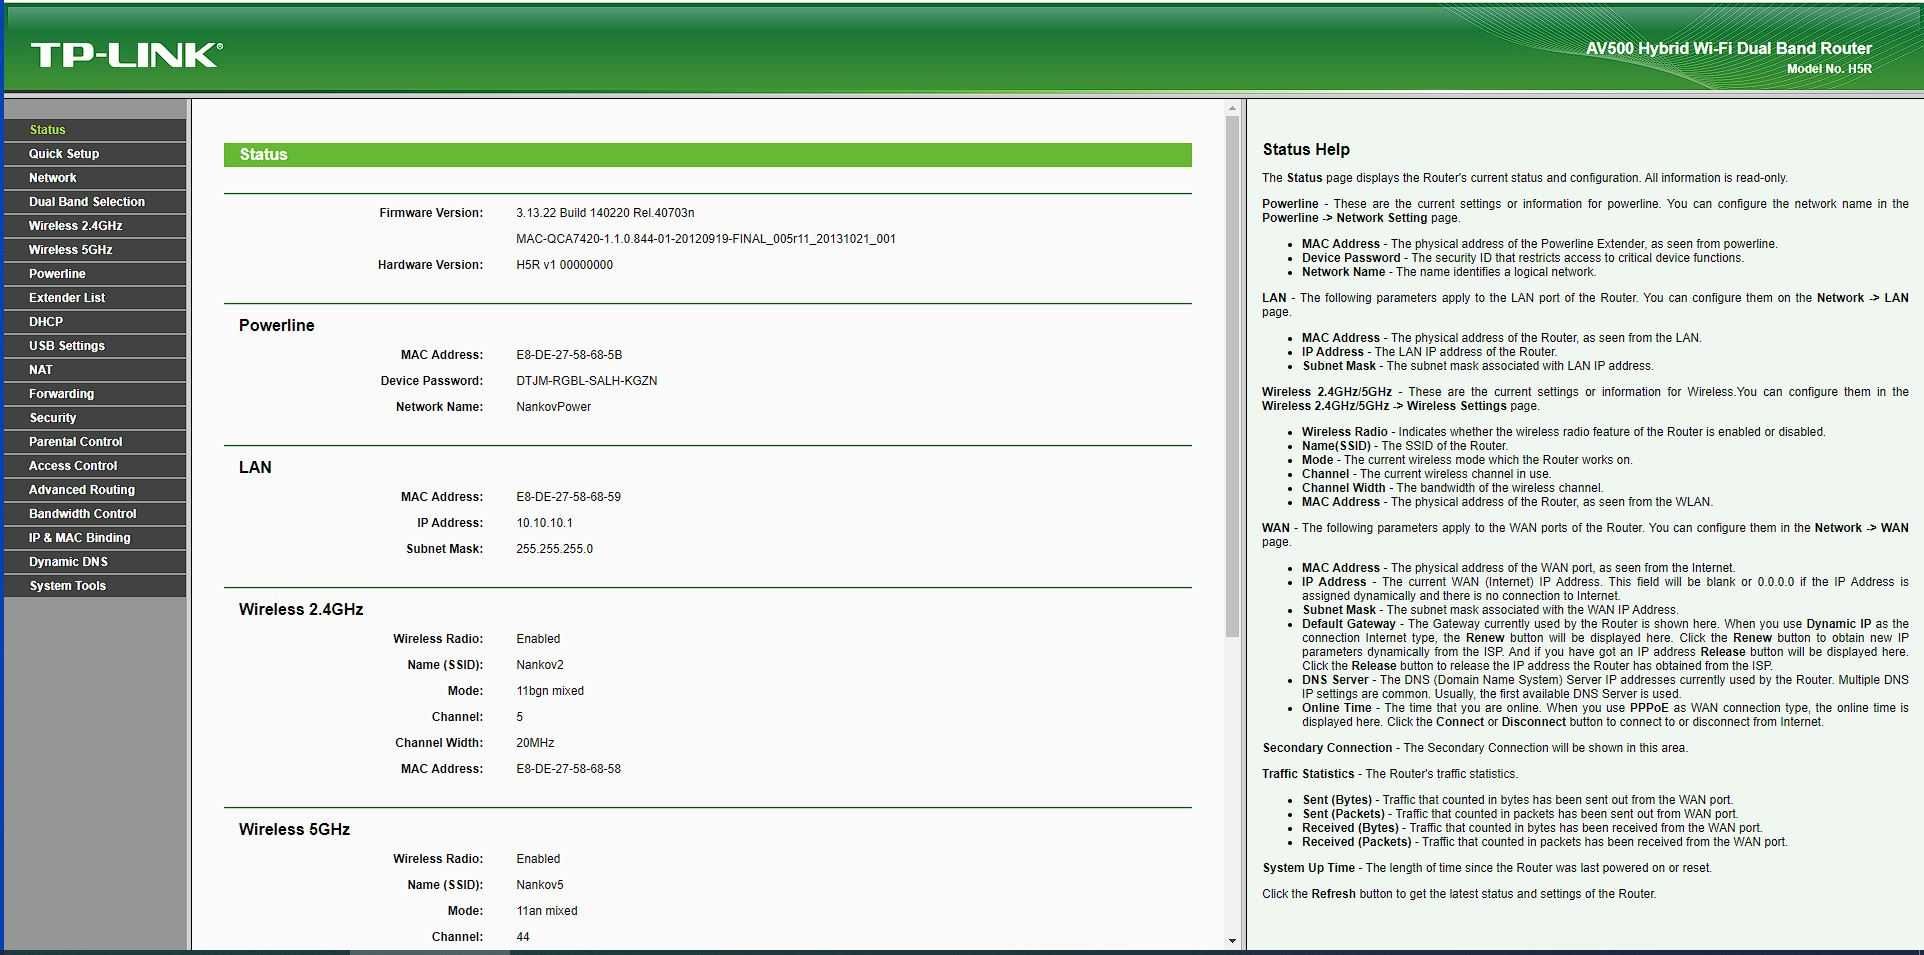The height and width of the screenshot is (955, 1924).
Task: Select LAN IP address 10.10.10.1
Action: point(544,523)
